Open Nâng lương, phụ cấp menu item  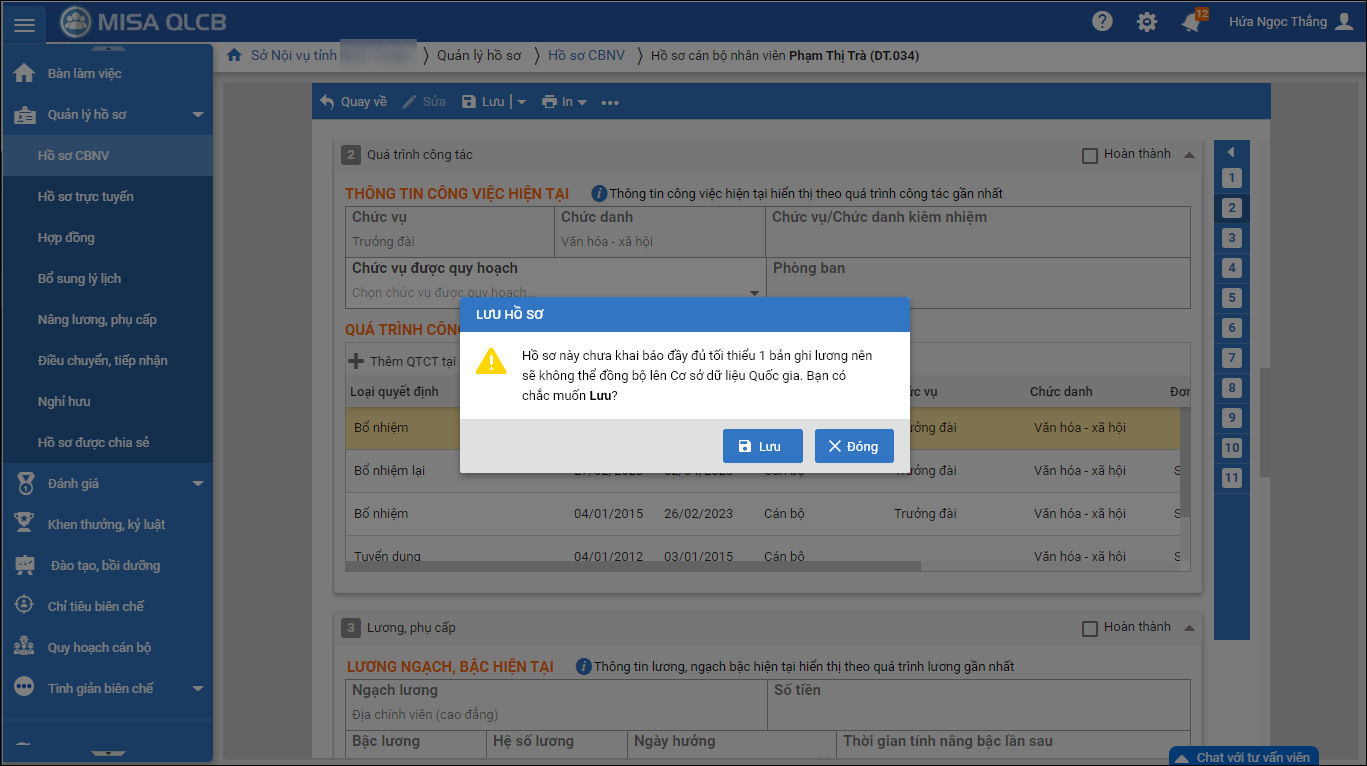coord(97,320)
